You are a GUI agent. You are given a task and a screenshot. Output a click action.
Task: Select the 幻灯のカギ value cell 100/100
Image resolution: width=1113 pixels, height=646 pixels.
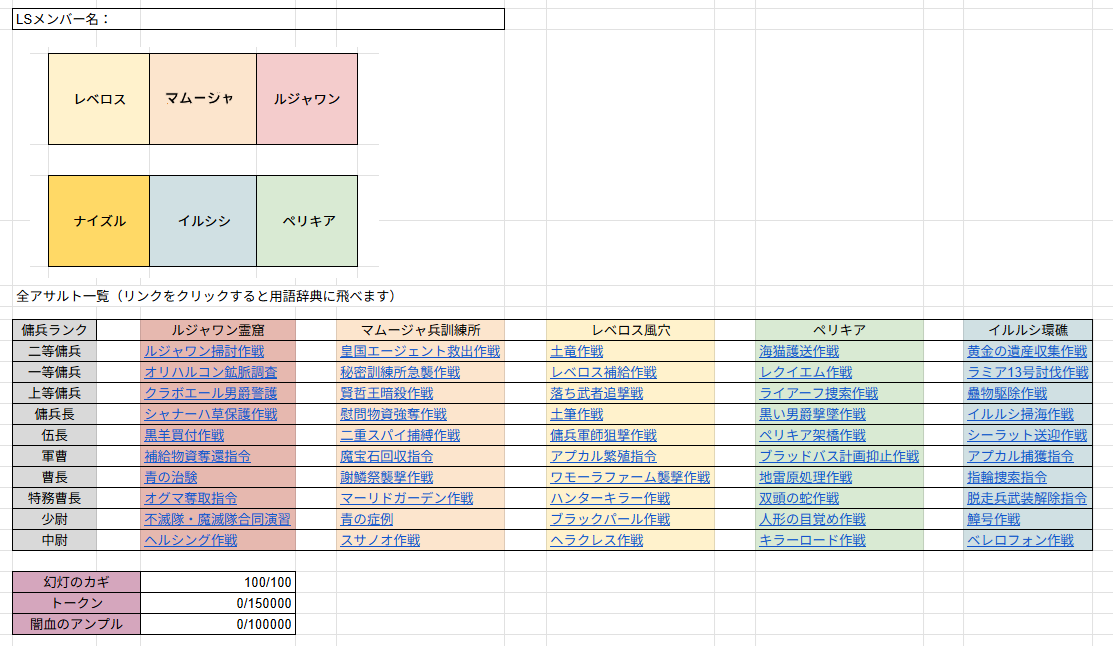click(x=218, y=582)
